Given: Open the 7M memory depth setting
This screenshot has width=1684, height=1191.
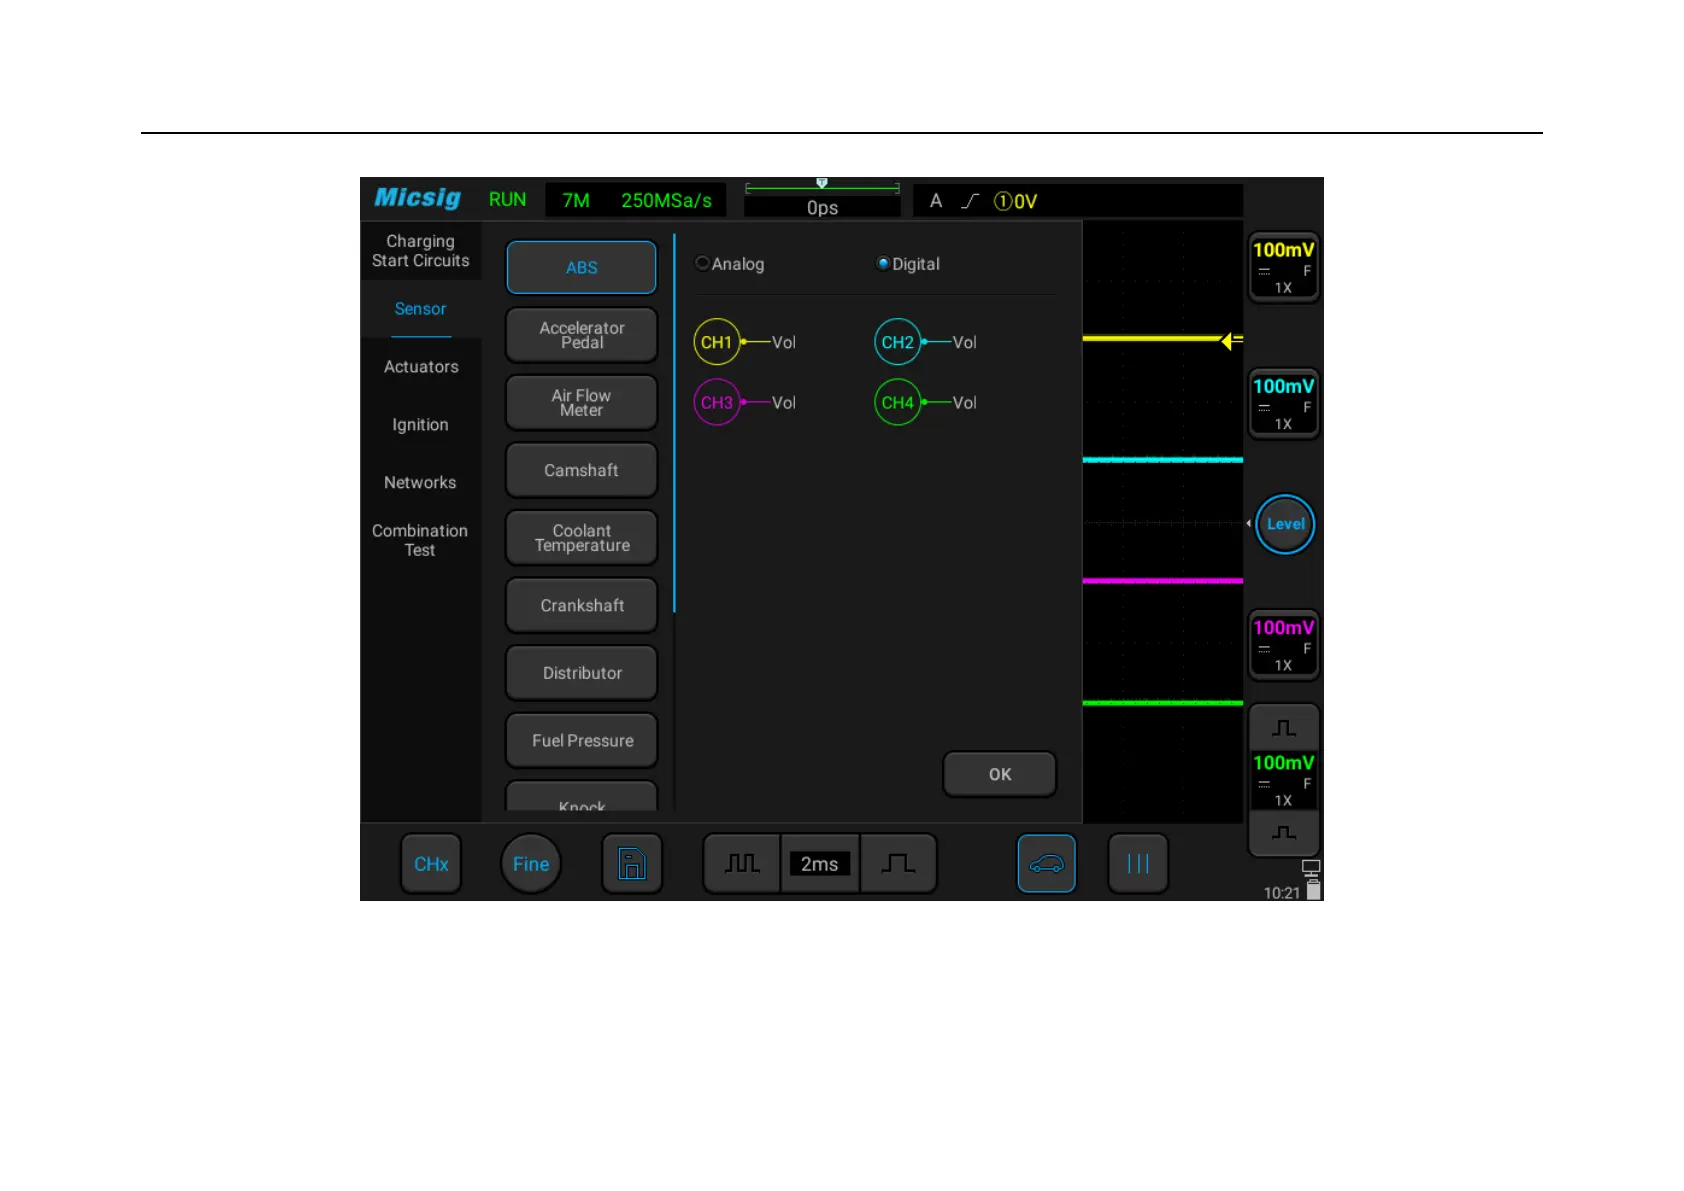Looking at the screenshot, I should (575, 200).
